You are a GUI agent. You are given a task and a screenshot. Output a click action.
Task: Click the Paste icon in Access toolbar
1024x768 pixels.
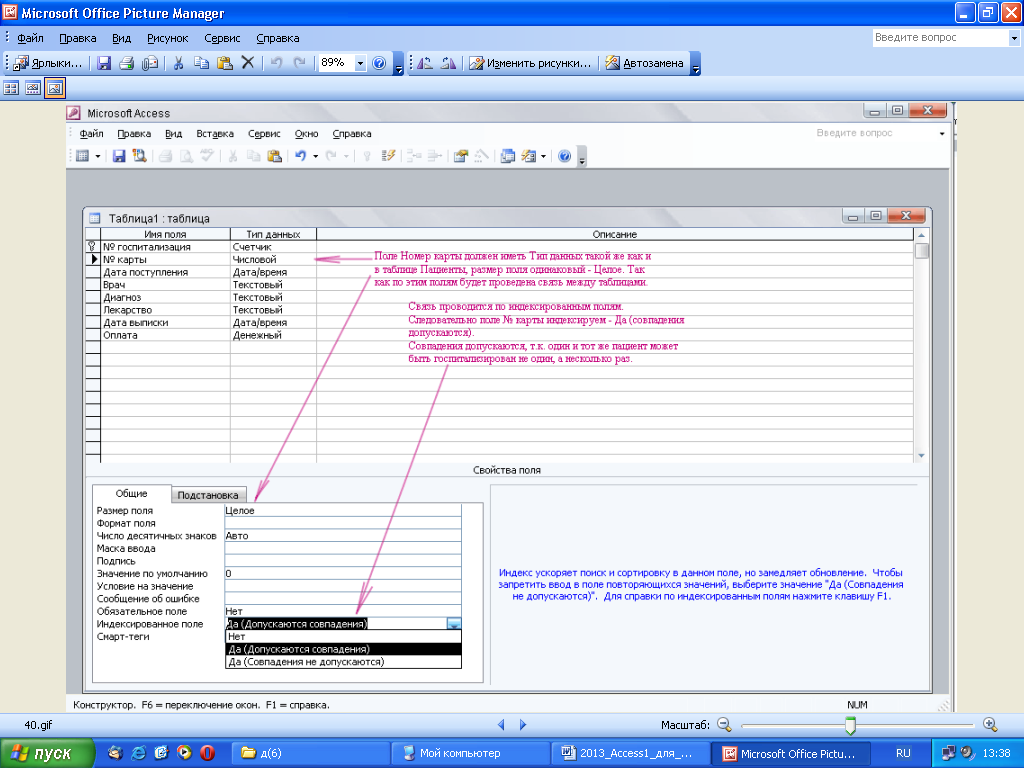(x=274, y=156)
